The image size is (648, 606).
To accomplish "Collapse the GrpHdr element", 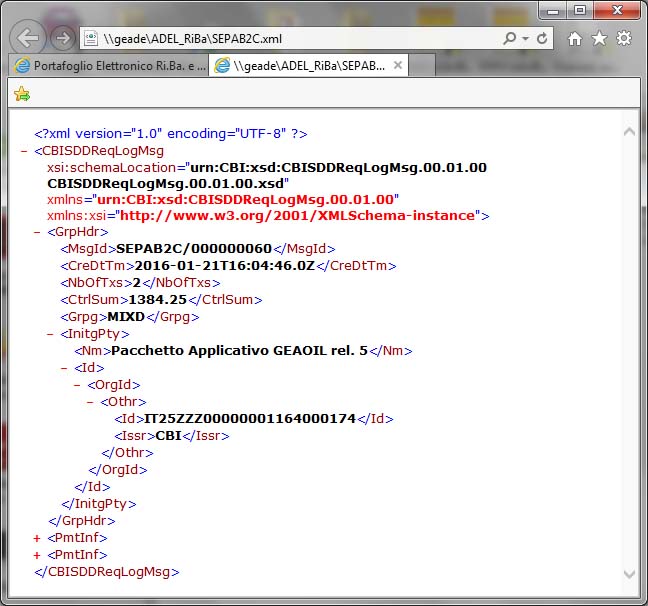I will click(37, 232).
